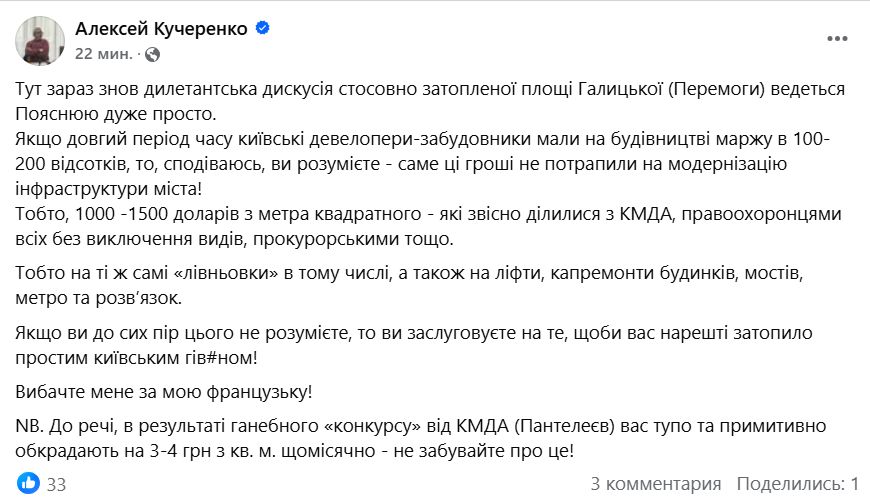The height and width of the screenshot is (500, 870).
Task: Click the first paragraph about площі Галицької
Action: tap(430, 89)
